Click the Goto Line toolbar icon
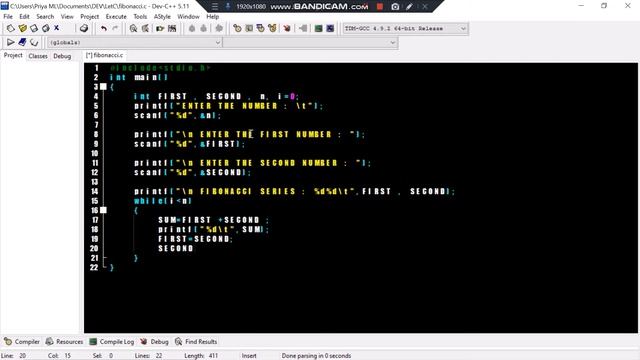The image size is (640, 360). click(172, 28)
